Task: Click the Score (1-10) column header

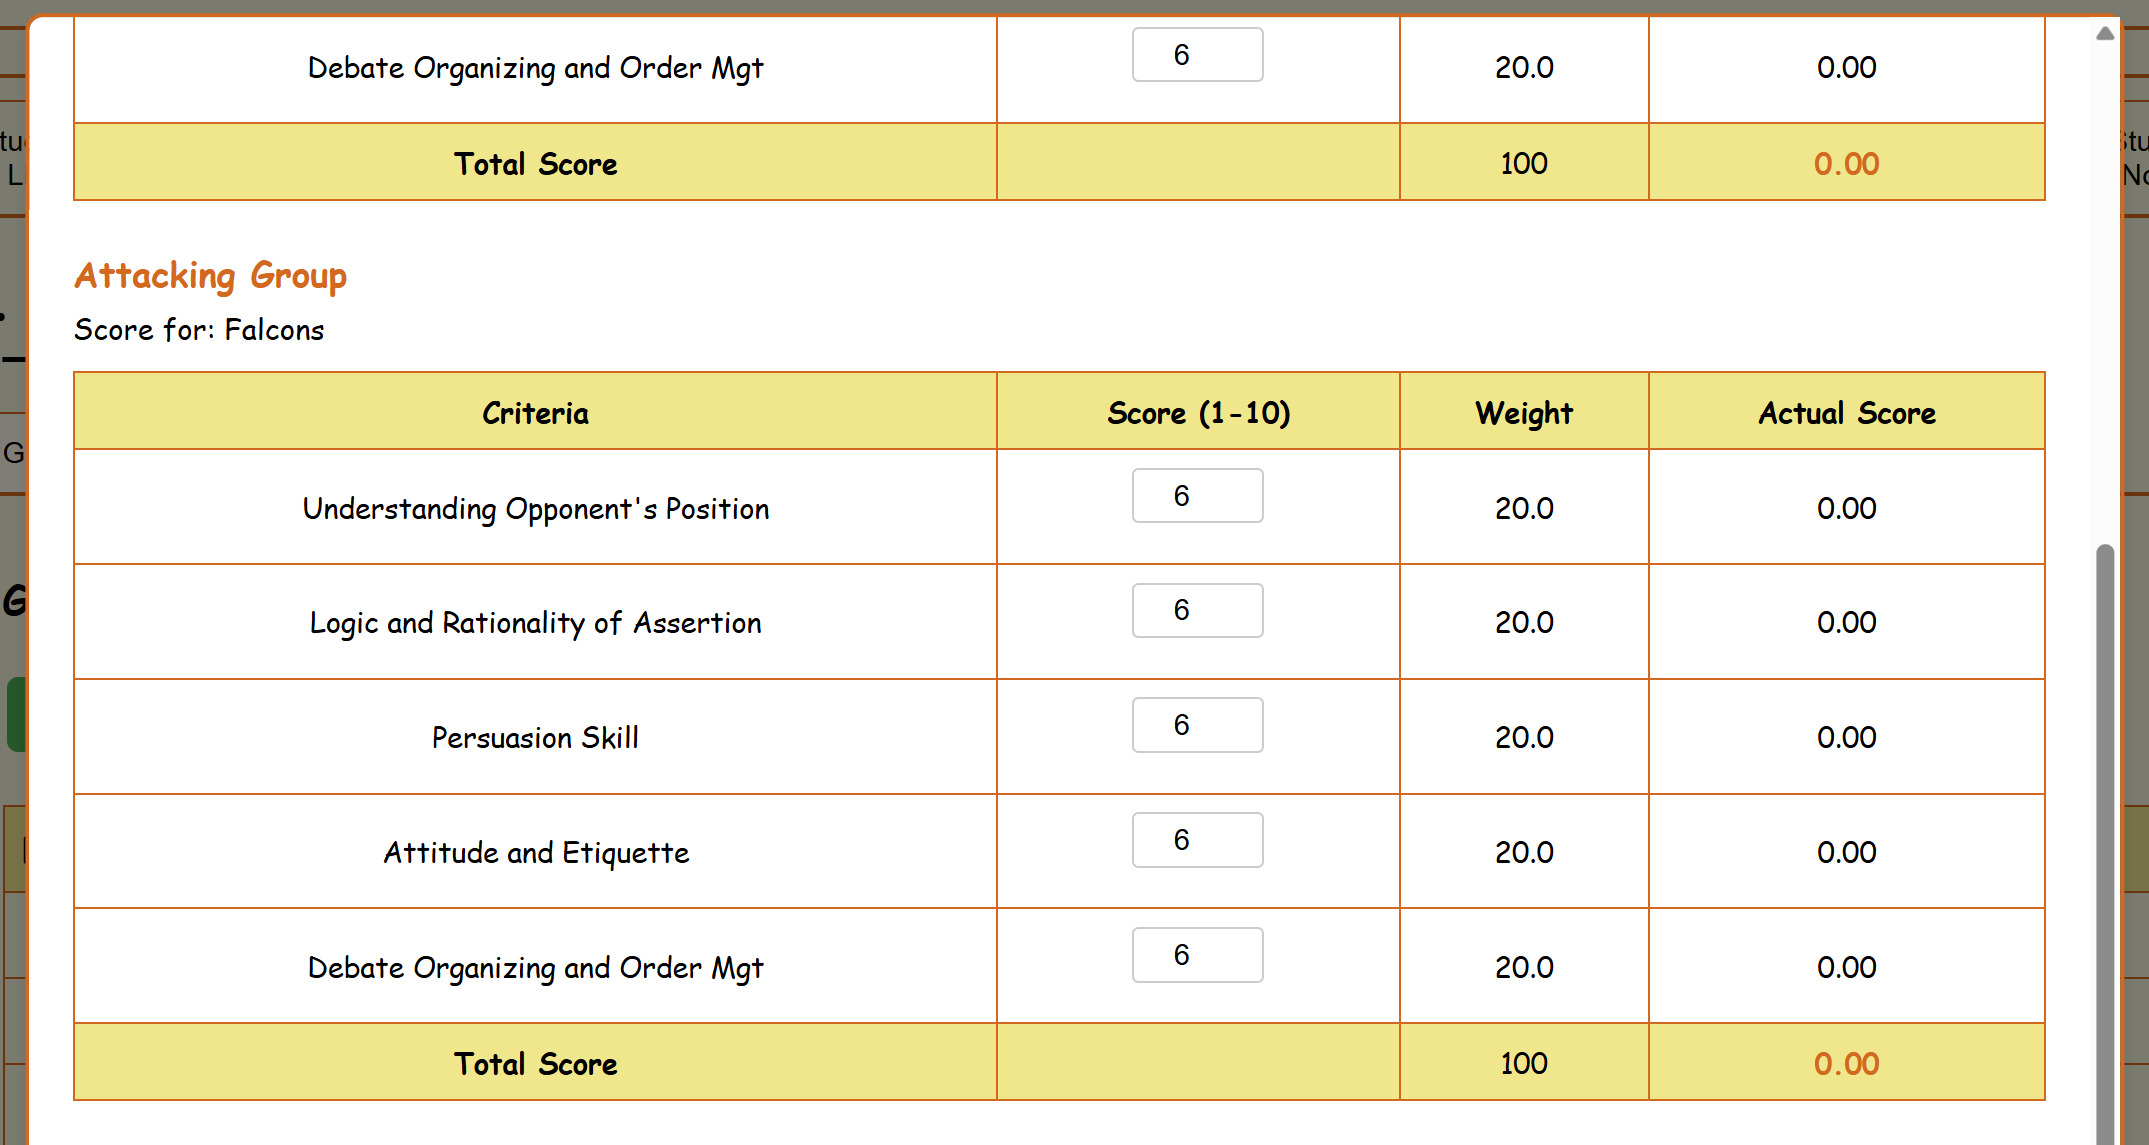Action: [x=1198, y=413]
